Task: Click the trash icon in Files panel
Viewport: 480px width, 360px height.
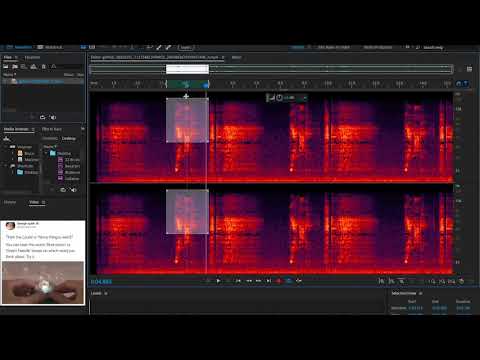Action: [x=44, y=67]
